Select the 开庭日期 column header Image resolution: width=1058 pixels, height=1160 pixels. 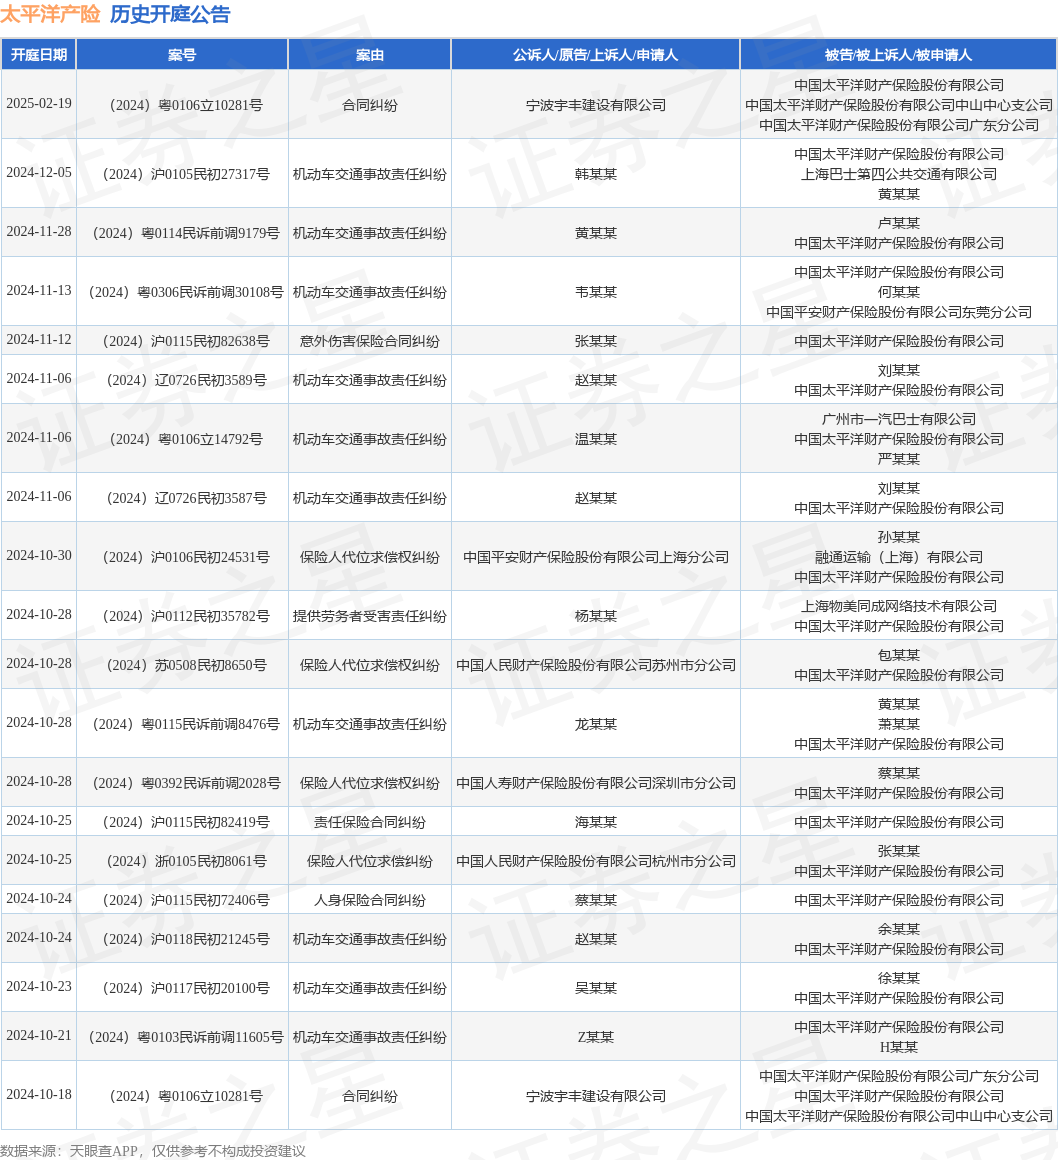point(39,55)
